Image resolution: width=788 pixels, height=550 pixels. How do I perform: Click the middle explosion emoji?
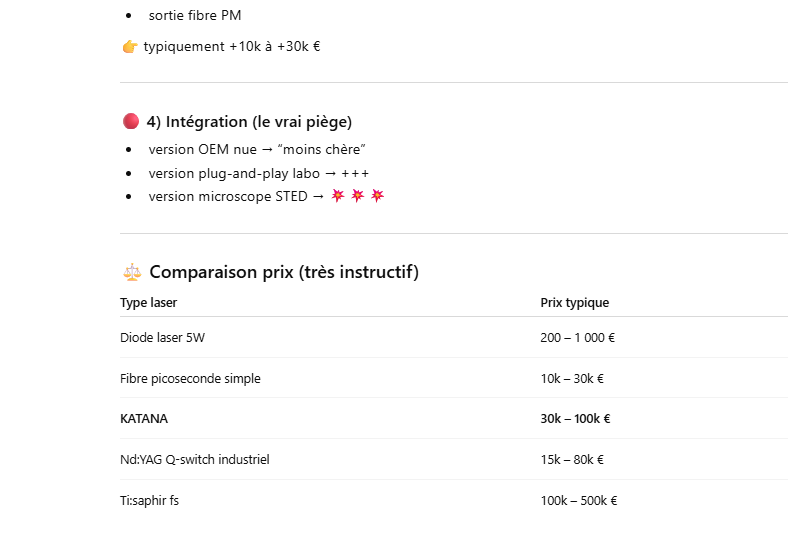(x=357, y=196)
